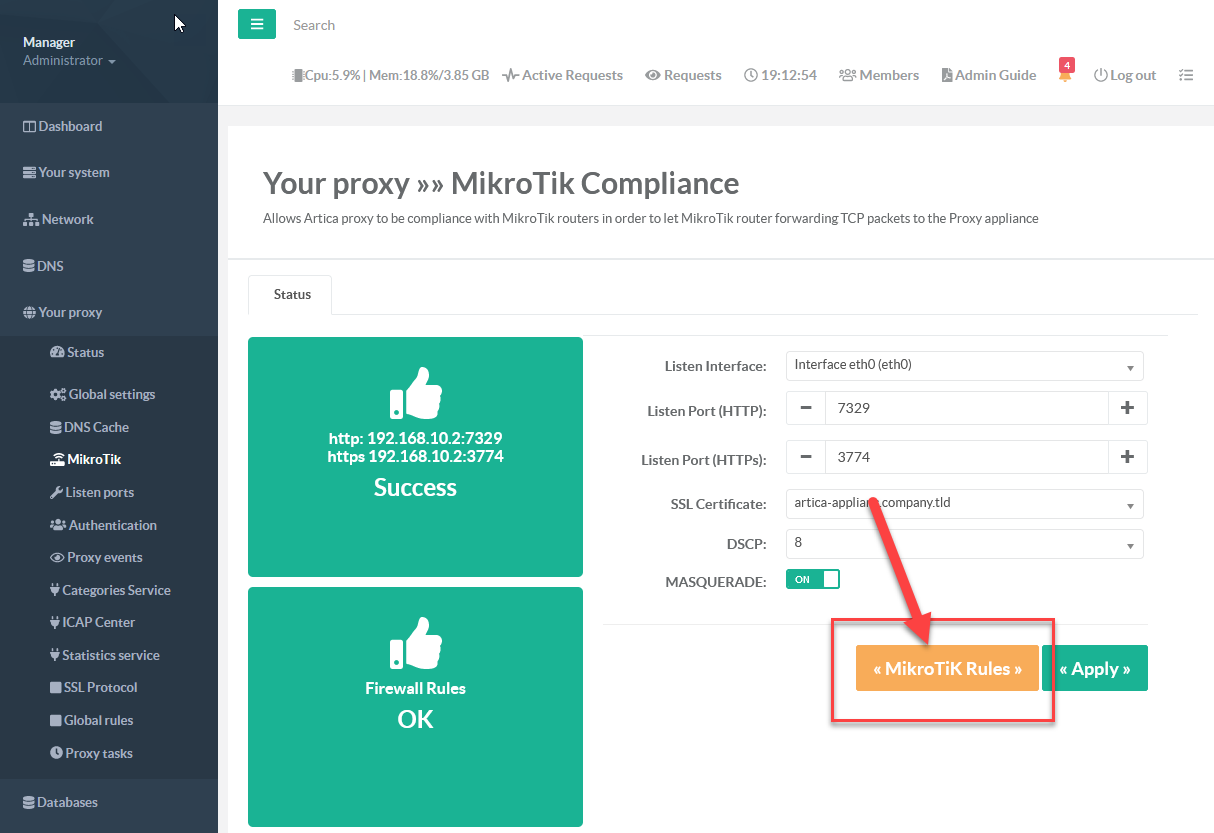Open the notification bell with badge

click(1065, 75)
